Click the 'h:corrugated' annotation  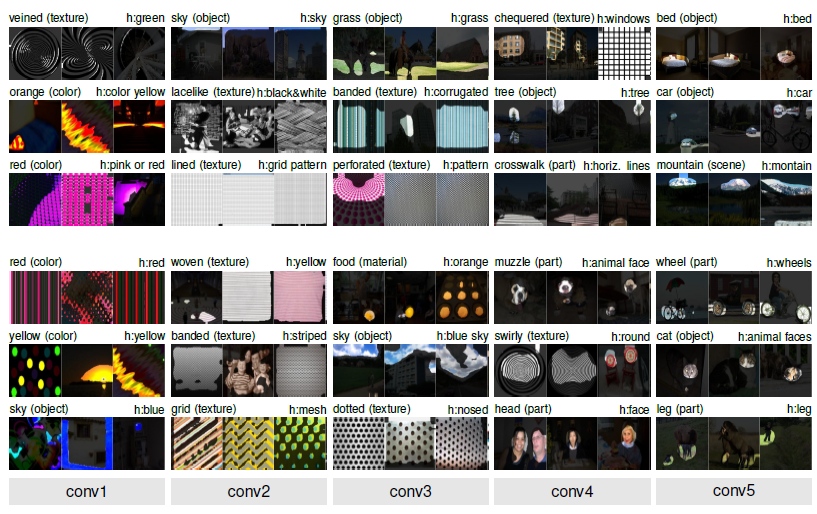click(456, 92)
